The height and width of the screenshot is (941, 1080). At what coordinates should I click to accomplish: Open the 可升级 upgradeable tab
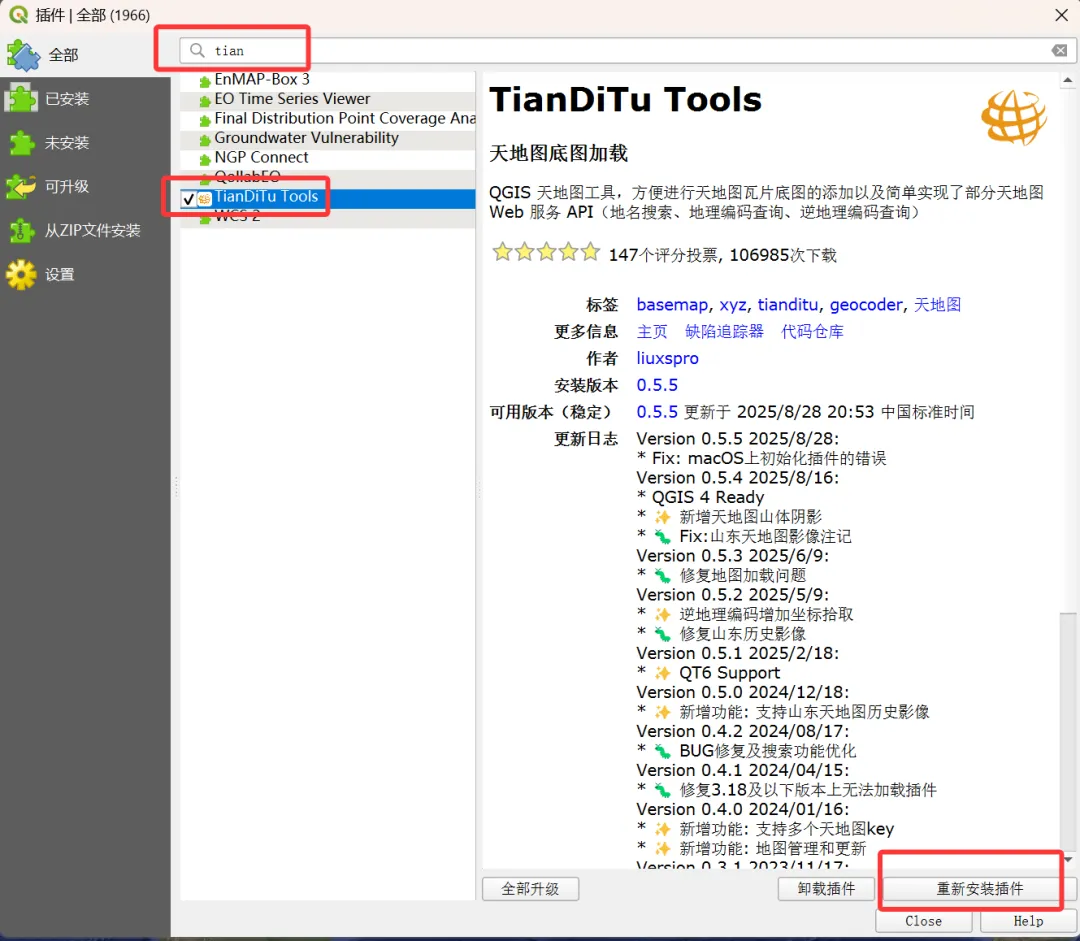(85, 187)
